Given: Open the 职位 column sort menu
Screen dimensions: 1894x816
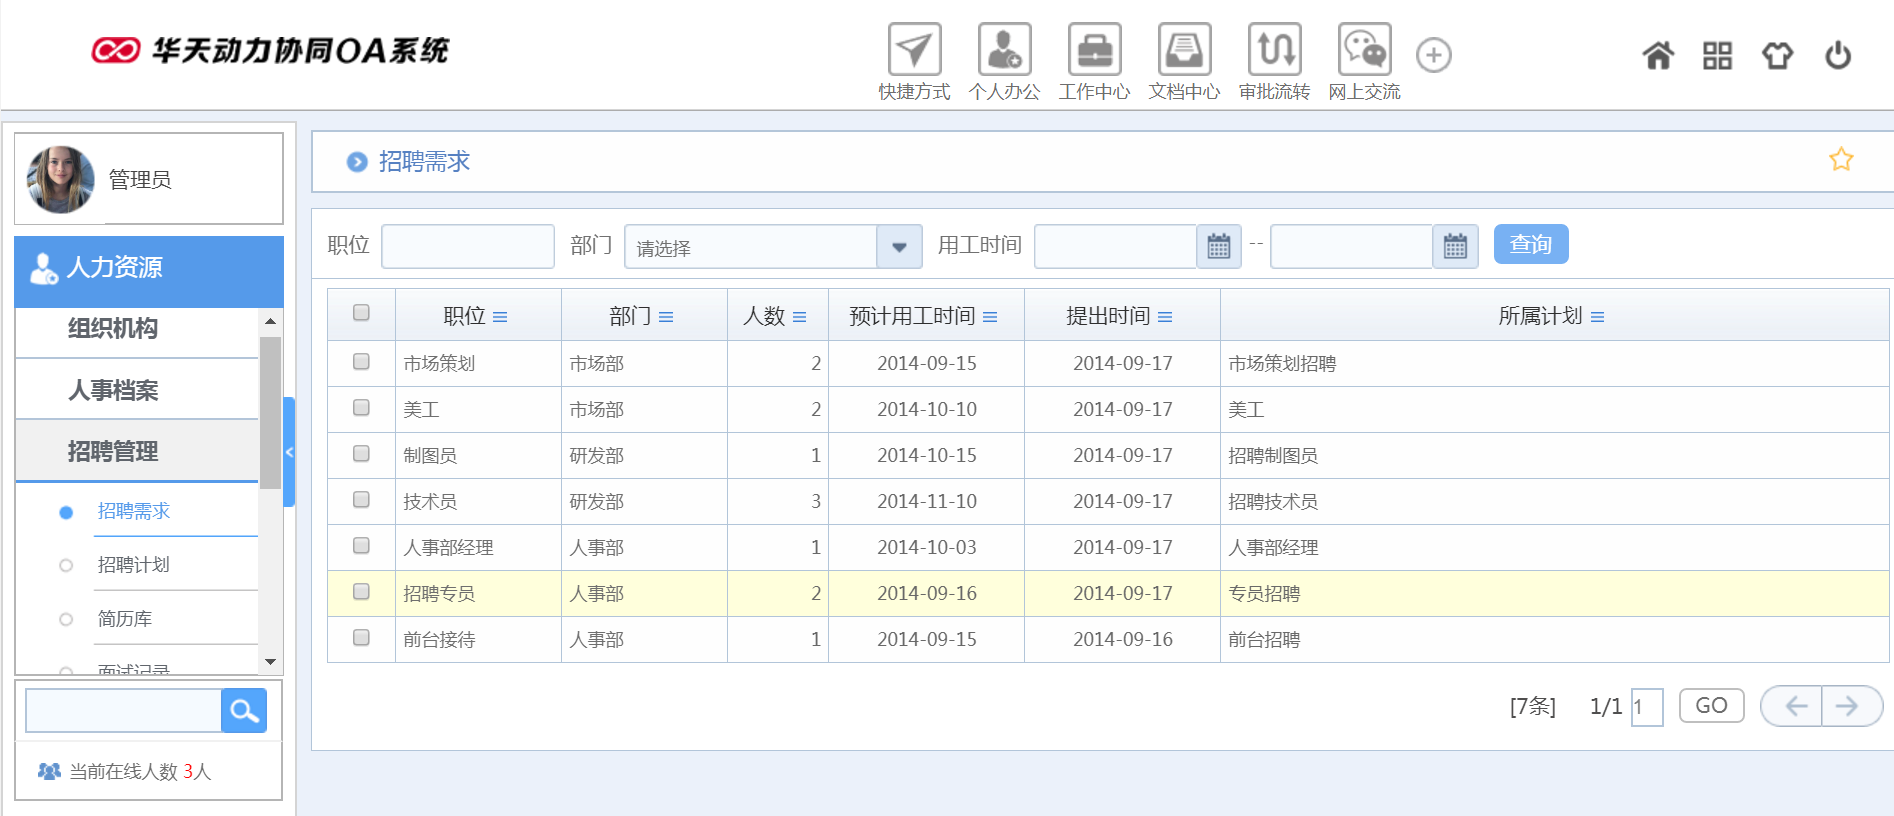Looking at the screenshot, I should click(500, 317).
